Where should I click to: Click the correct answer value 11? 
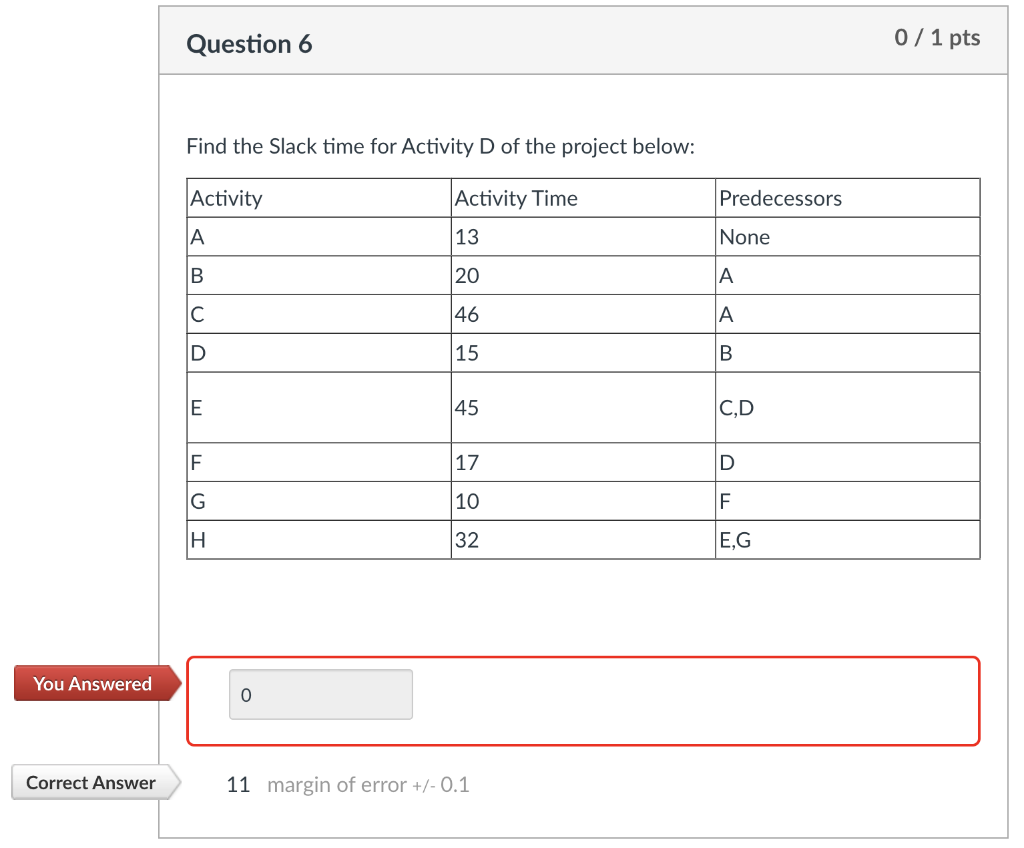click(238, 784)
